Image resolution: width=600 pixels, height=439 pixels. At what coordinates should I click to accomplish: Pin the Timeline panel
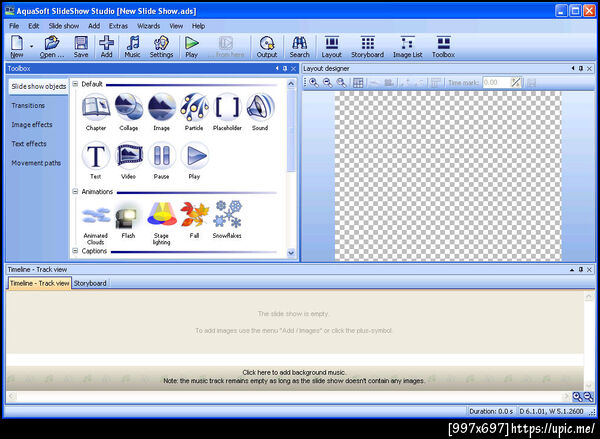[x=581, y=269]
